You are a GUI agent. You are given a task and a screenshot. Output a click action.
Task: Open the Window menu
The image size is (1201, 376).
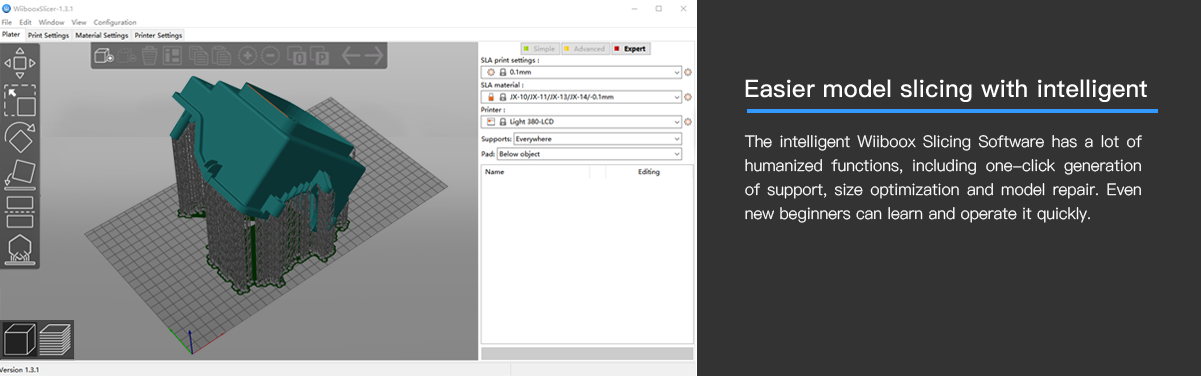51,22
